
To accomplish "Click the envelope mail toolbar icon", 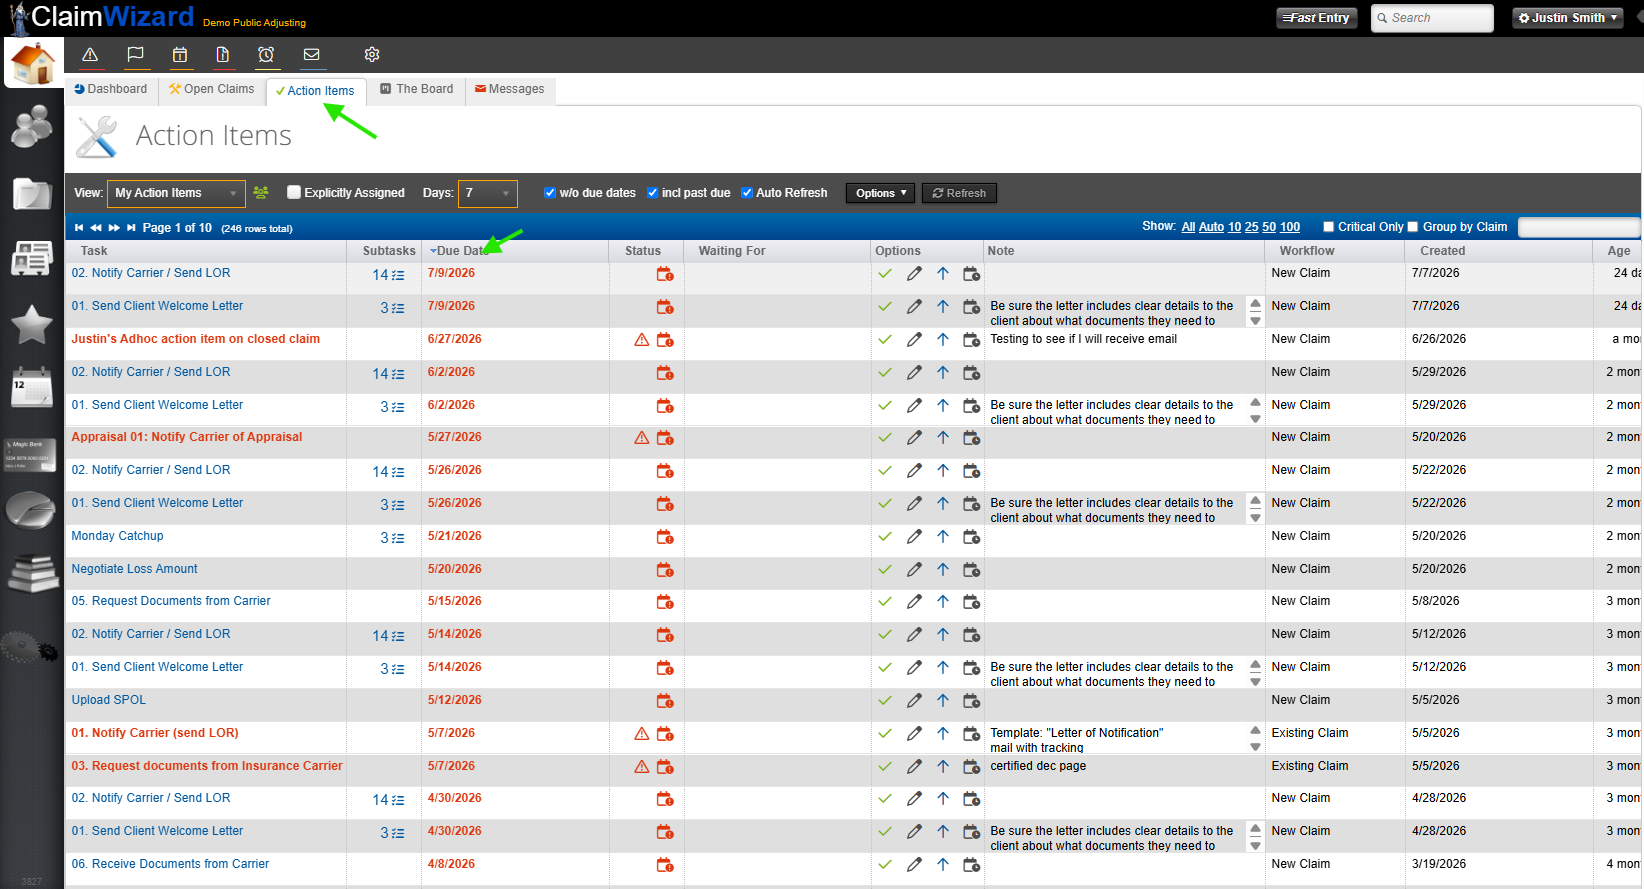I will click(312, 55).
